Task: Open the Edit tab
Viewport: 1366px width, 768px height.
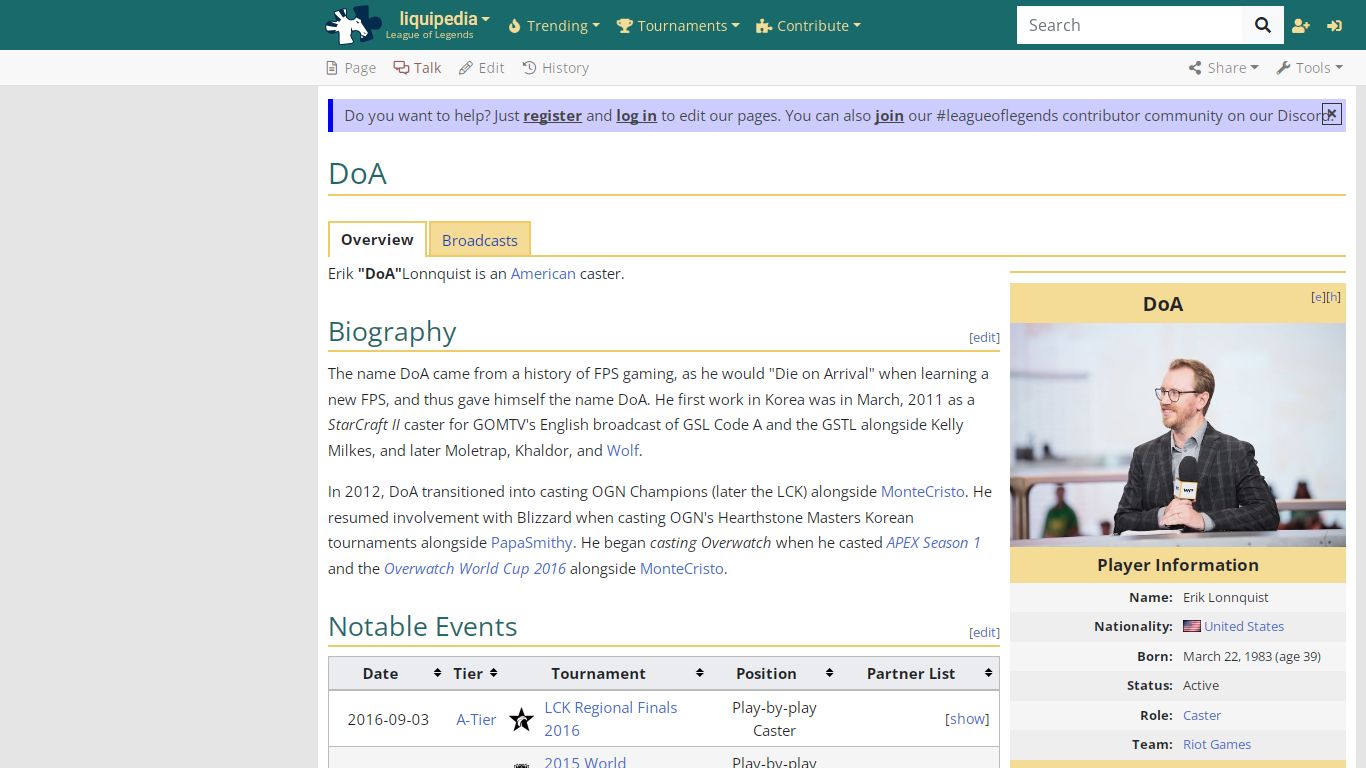Action: point(481,68)
